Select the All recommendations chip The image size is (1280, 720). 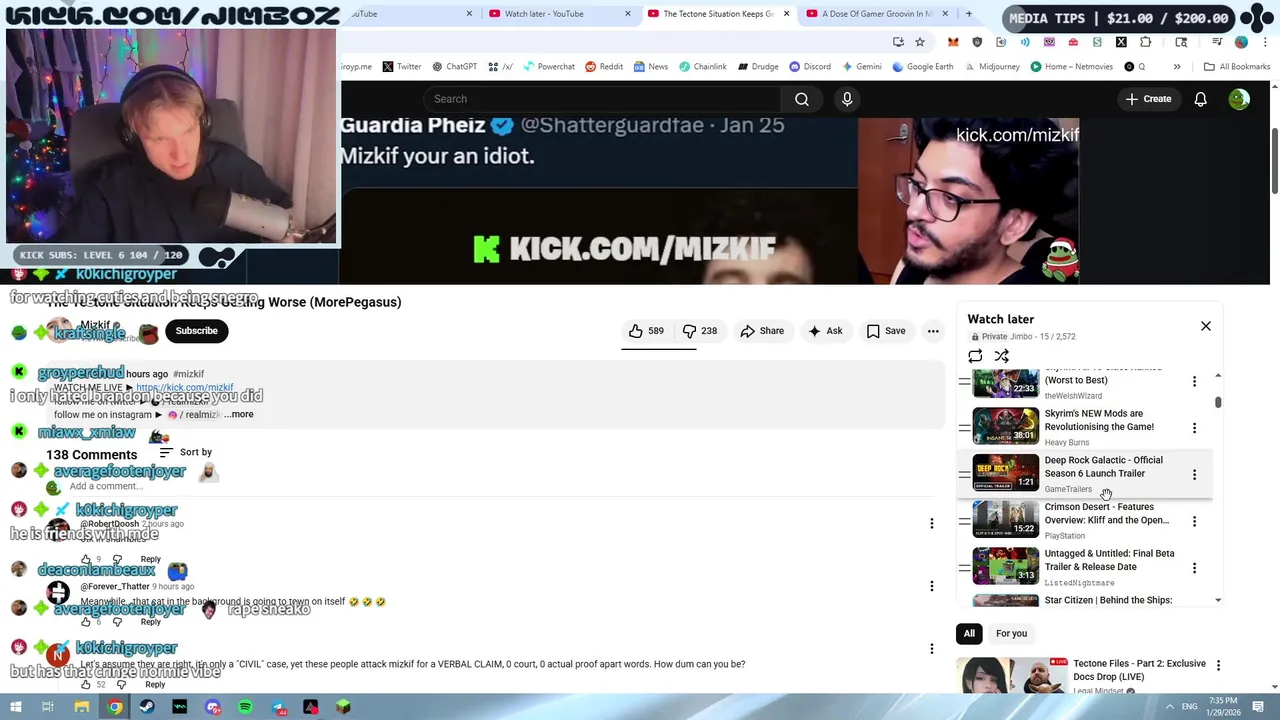click(x=969, y=633)
